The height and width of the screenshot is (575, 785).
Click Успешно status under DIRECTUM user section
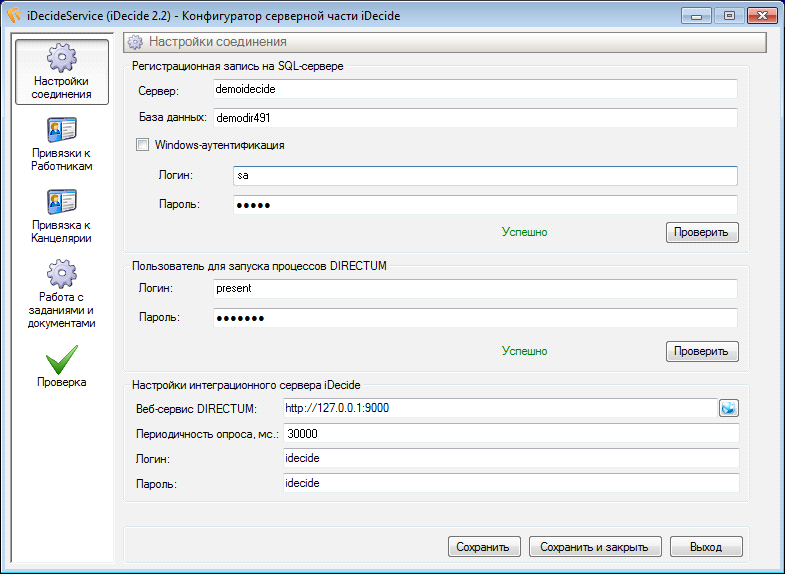(x=525, y=351)
